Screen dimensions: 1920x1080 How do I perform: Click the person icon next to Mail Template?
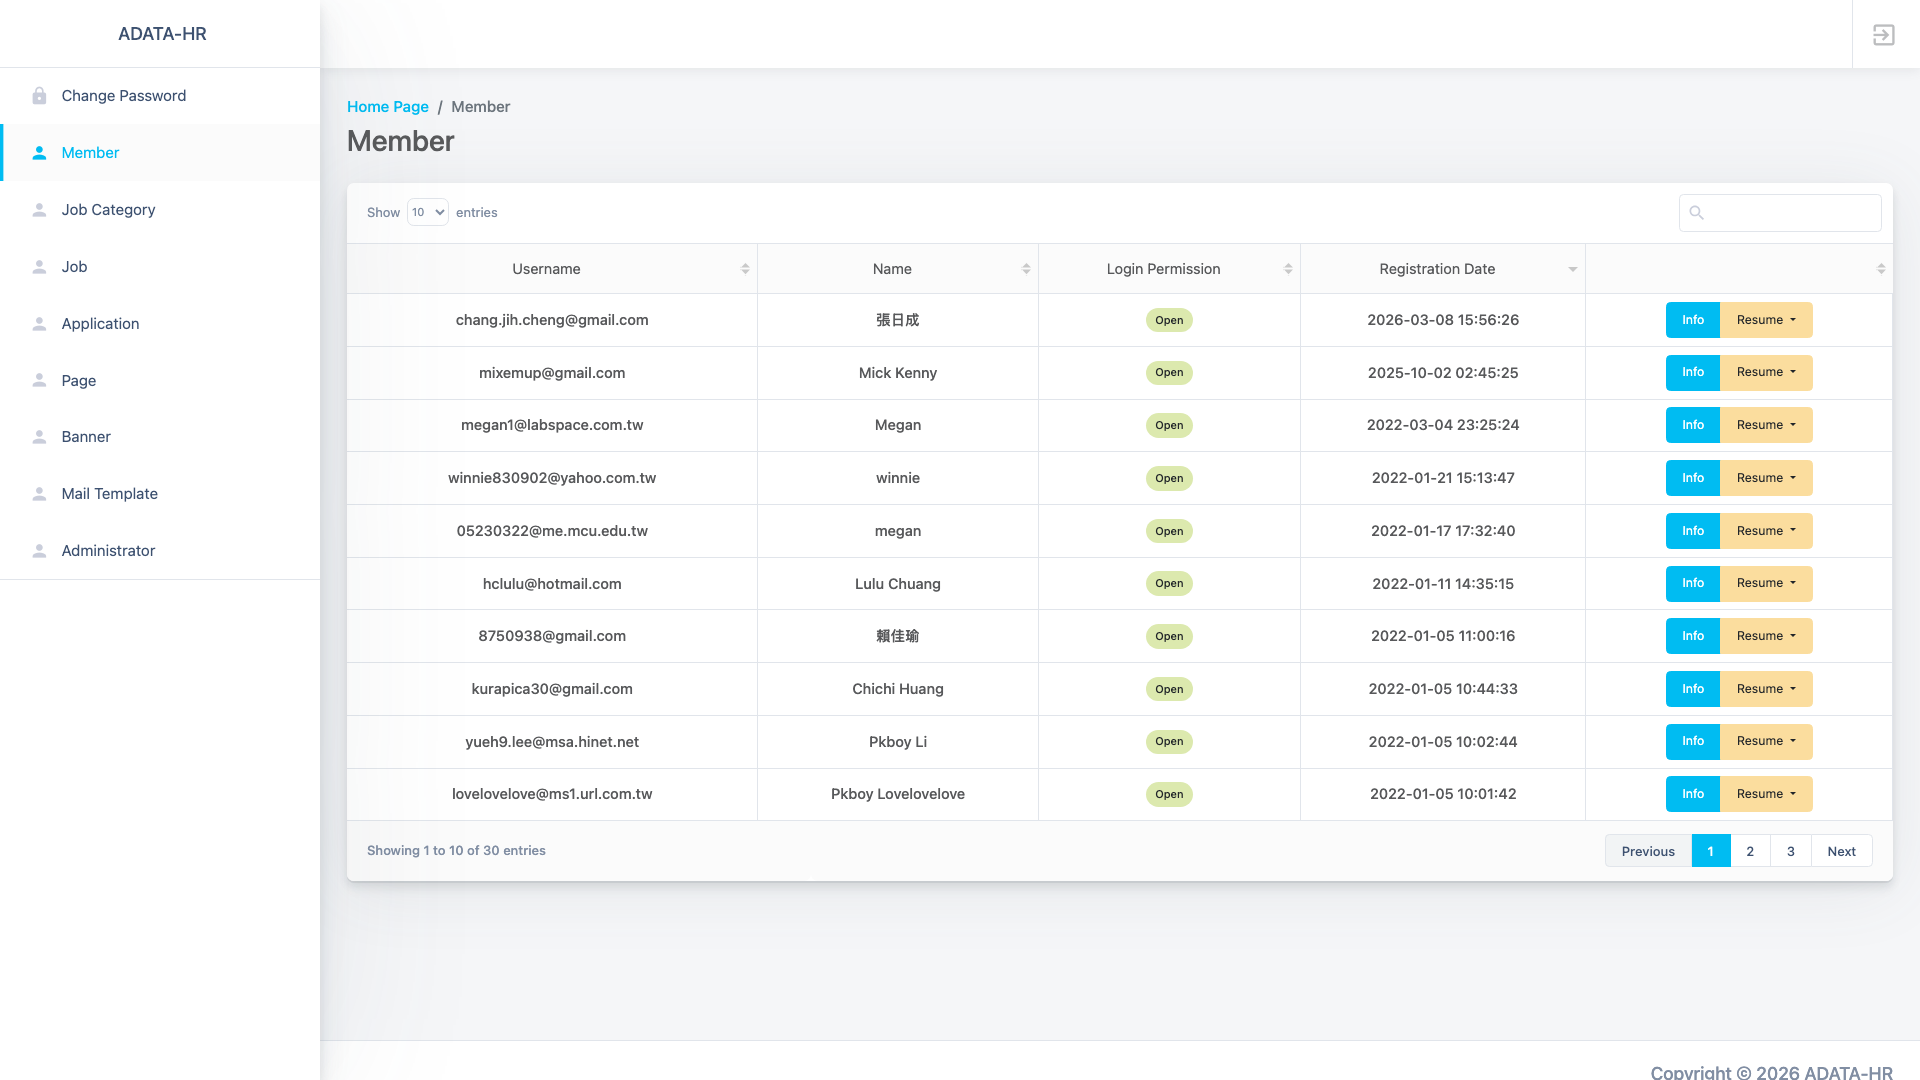click(39, 494)
